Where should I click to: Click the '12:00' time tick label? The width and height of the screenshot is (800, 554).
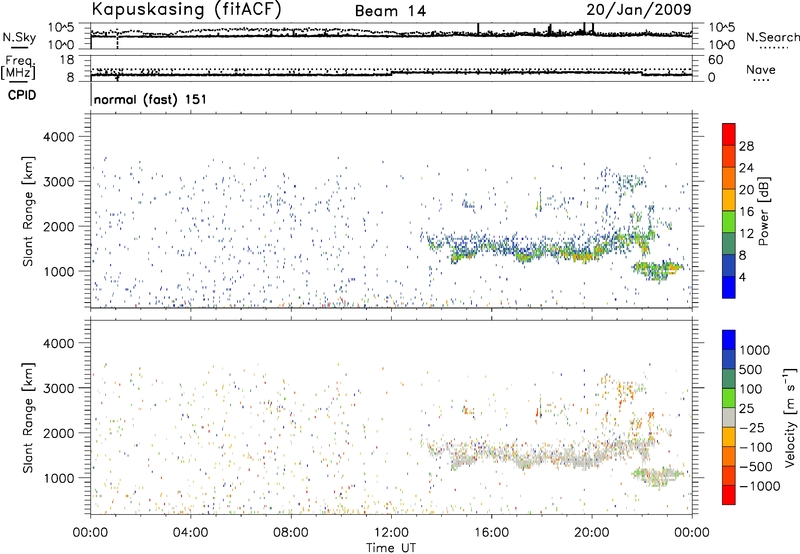point(391,533)
